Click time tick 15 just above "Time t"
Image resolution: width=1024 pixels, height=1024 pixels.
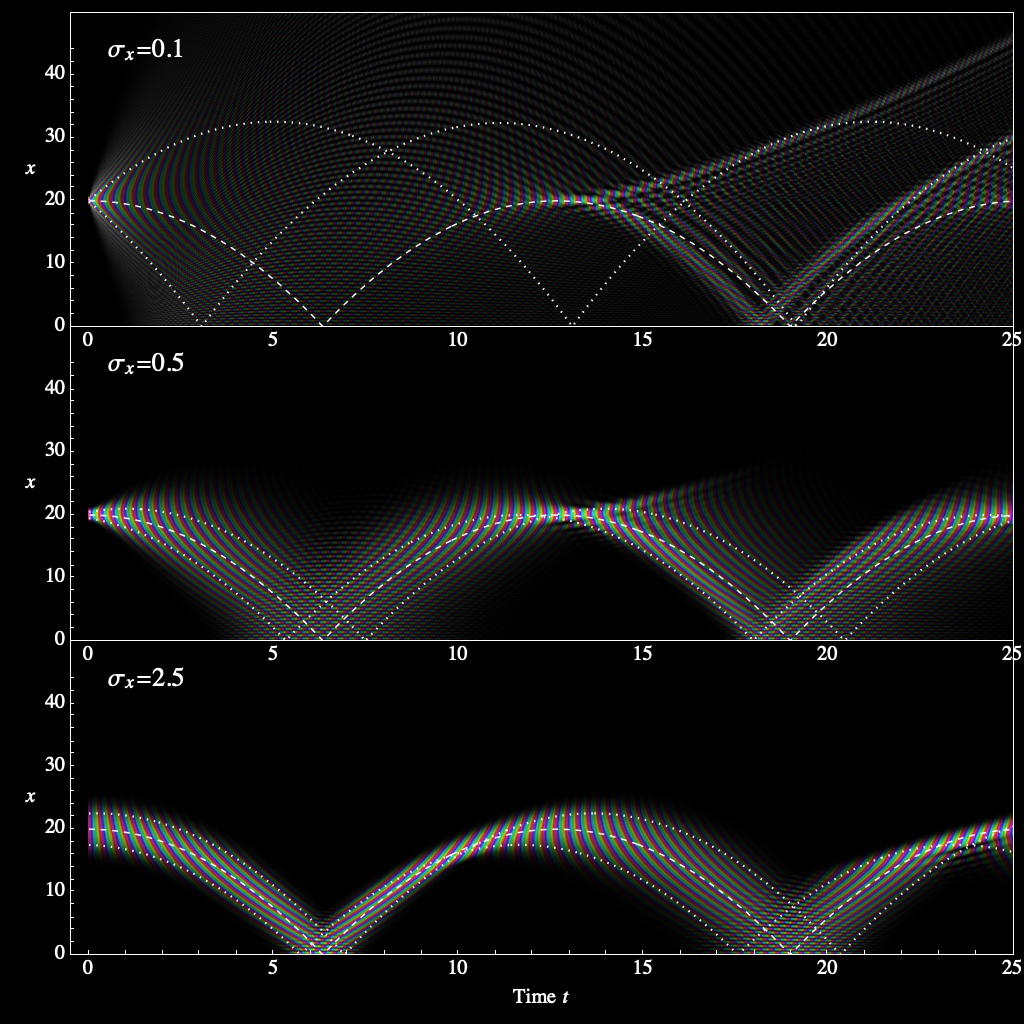coord(642,967)
